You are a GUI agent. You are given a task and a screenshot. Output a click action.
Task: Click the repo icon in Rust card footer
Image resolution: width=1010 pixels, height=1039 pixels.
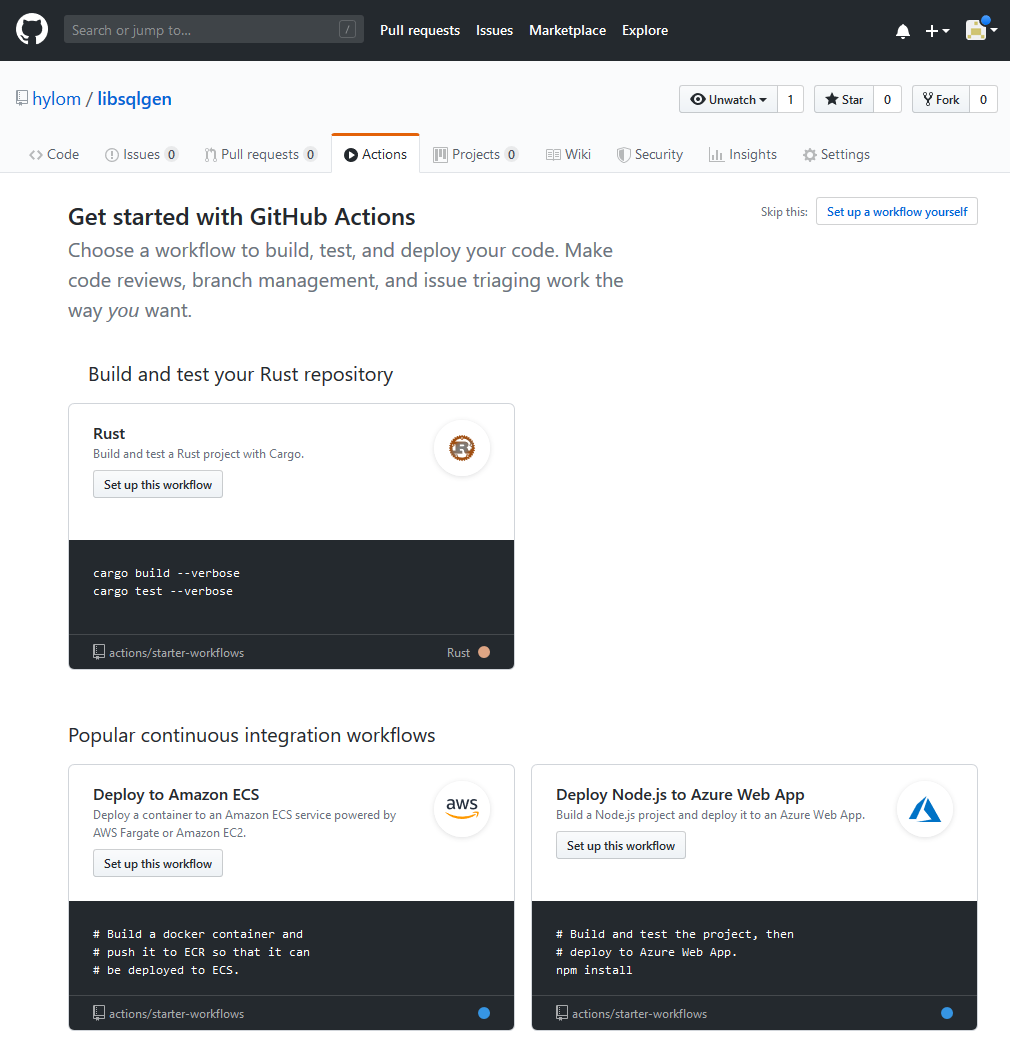click(99, 652)
